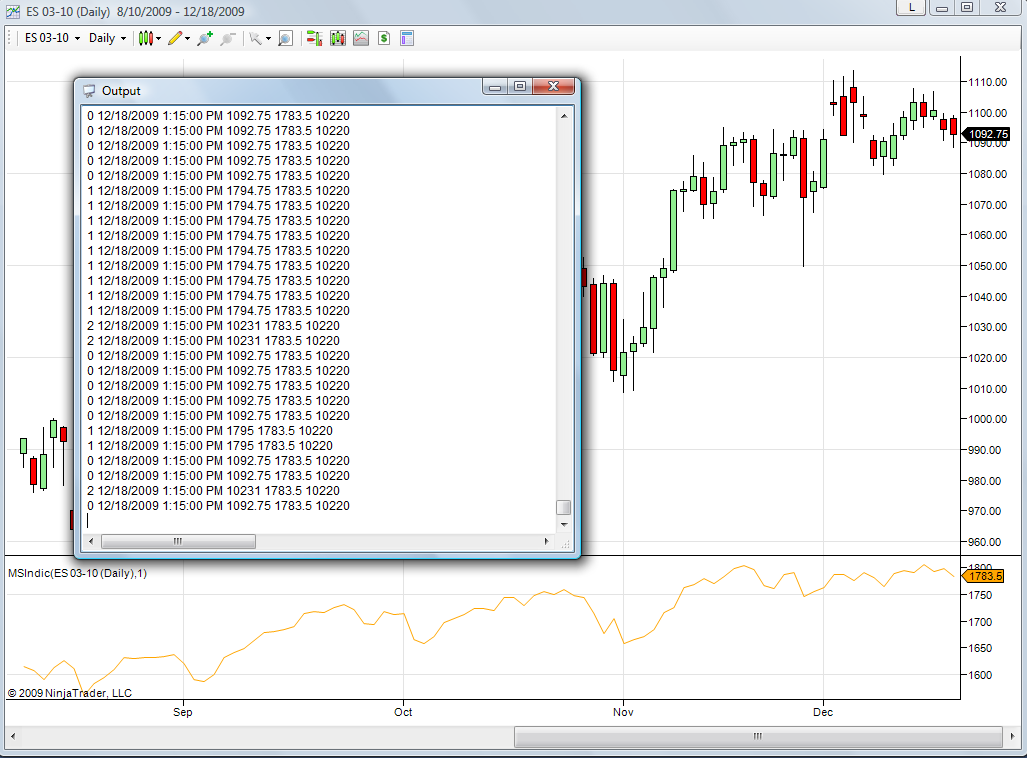
Task: Click the first Output line with 1795
Action: pos(210,431)
